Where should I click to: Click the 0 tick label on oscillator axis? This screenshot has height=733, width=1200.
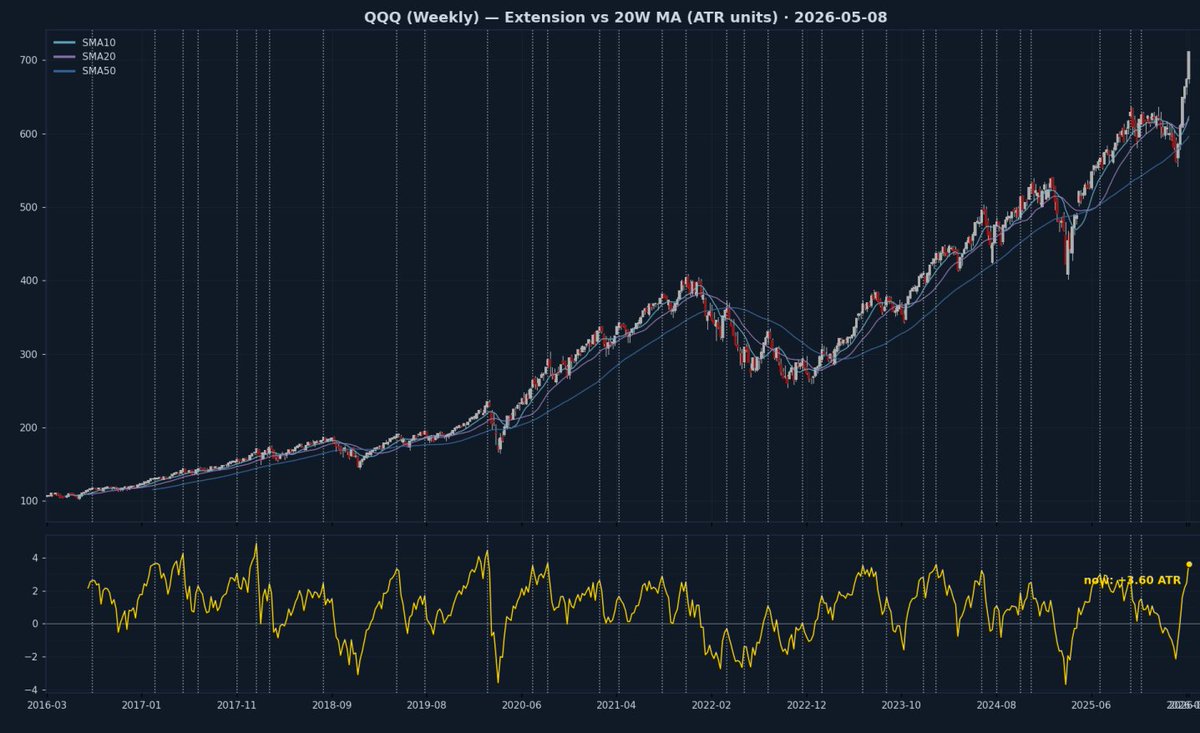[35, 624]
